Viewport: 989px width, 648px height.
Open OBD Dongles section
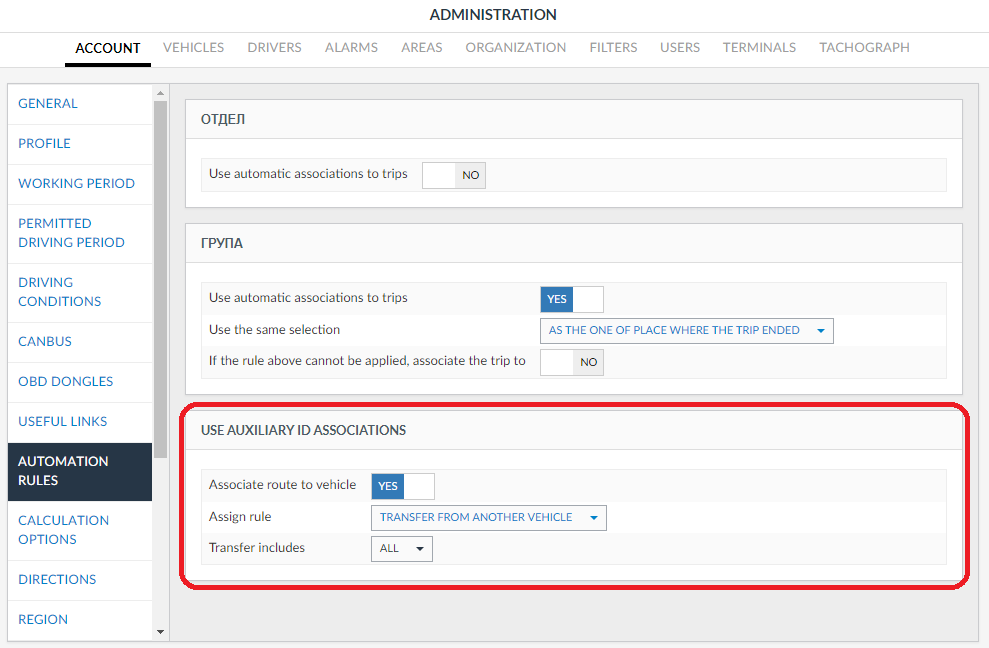coord(65,382)
